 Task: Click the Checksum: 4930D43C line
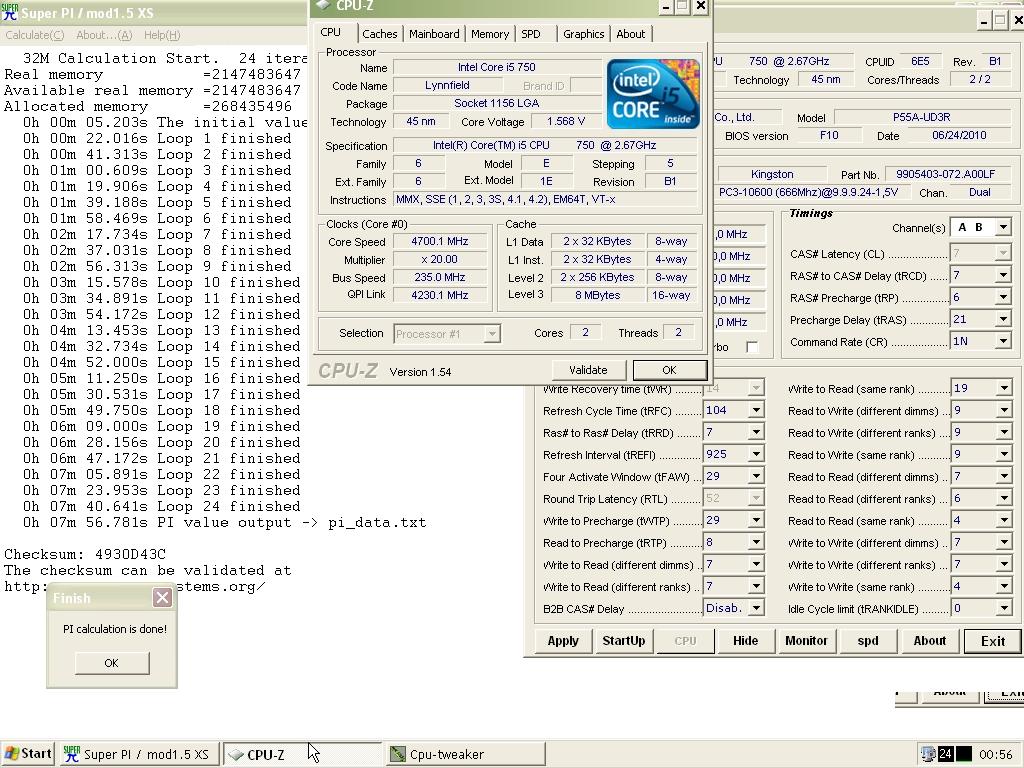[85, 554]
